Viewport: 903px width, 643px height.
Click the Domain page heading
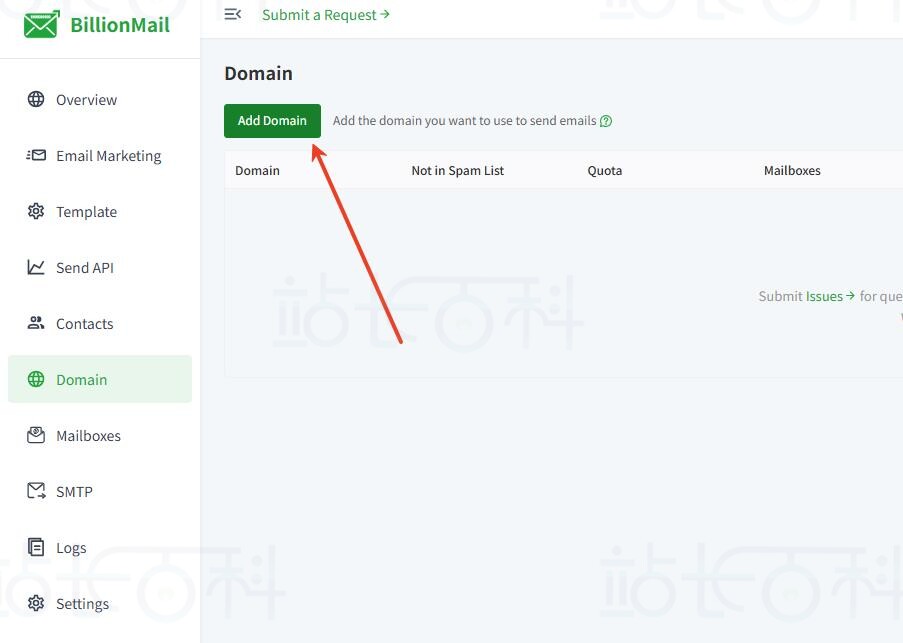coord(259,74)
